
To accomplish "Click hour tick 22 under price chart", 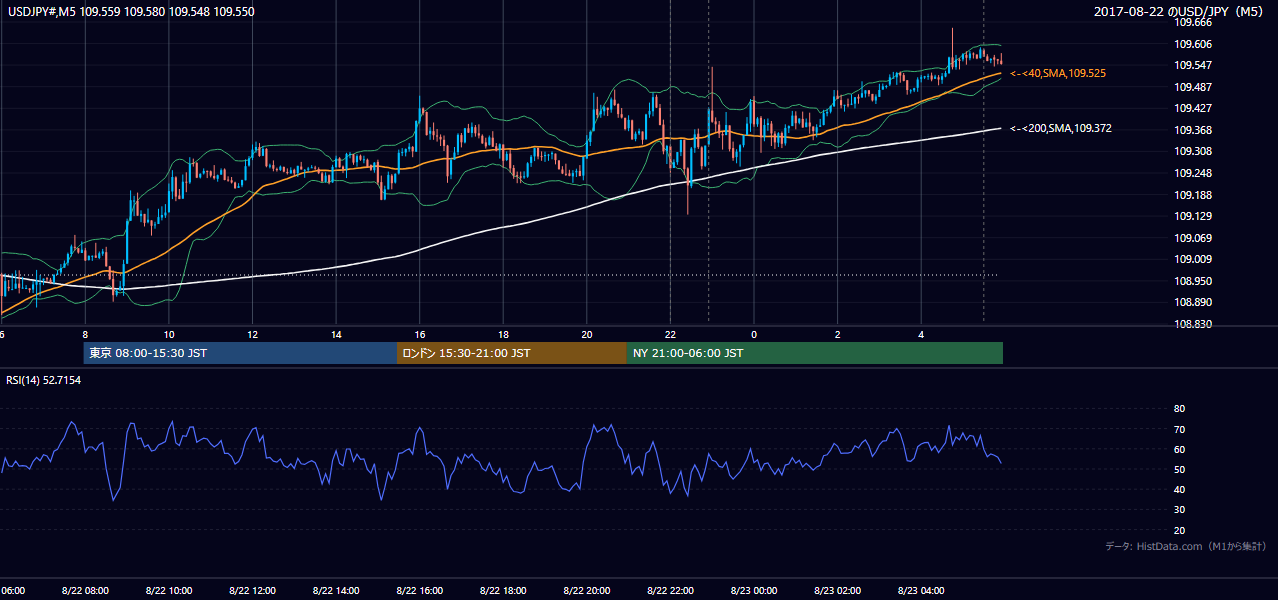I will click(x=671, y=335).
